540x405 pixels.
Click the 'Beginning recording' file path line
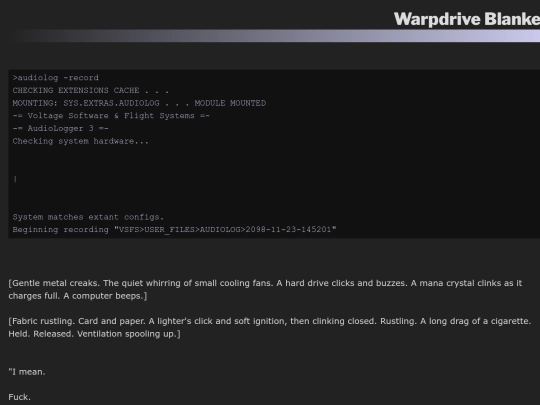(174, 230)
